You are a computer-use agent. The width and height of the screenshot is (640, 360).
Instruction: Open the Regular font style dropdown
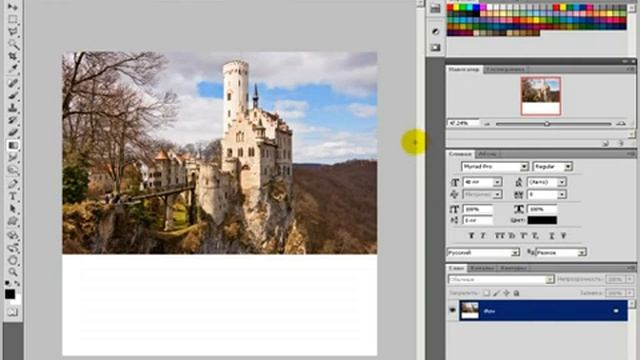(568, 167)
